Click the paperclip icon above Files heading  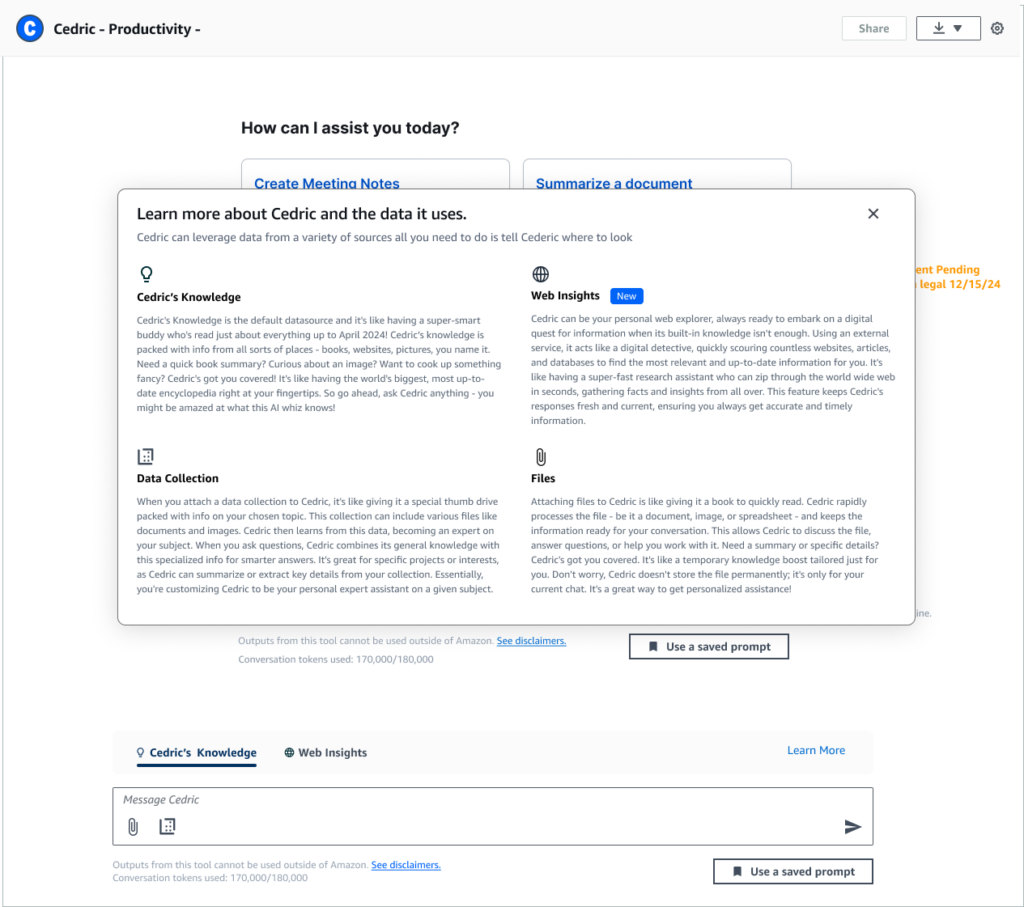click(540, 457)
